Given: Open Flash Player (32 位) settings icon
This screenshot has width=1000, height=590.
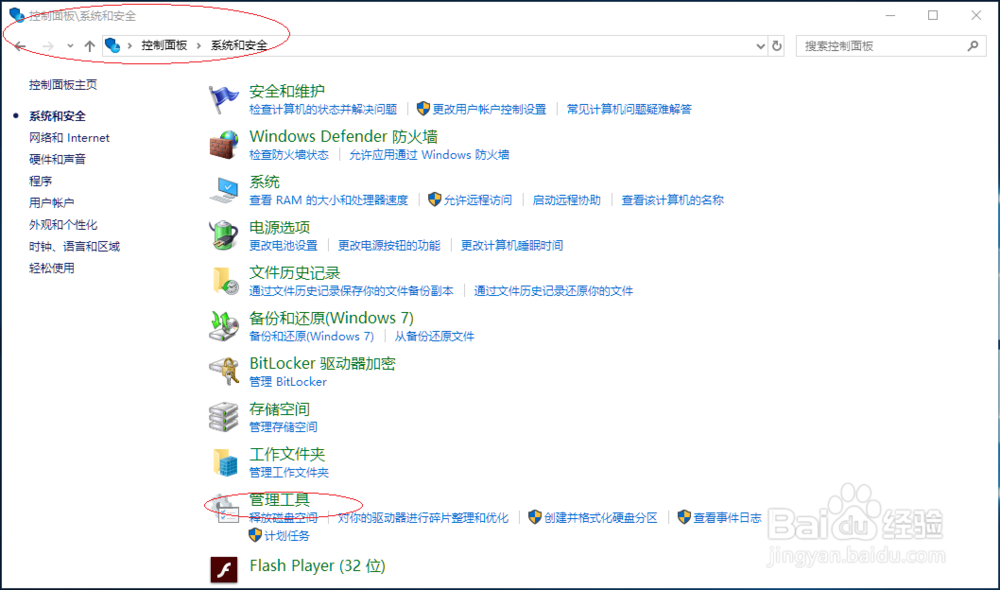Looking at the screenshot, I should pos(226,566).
